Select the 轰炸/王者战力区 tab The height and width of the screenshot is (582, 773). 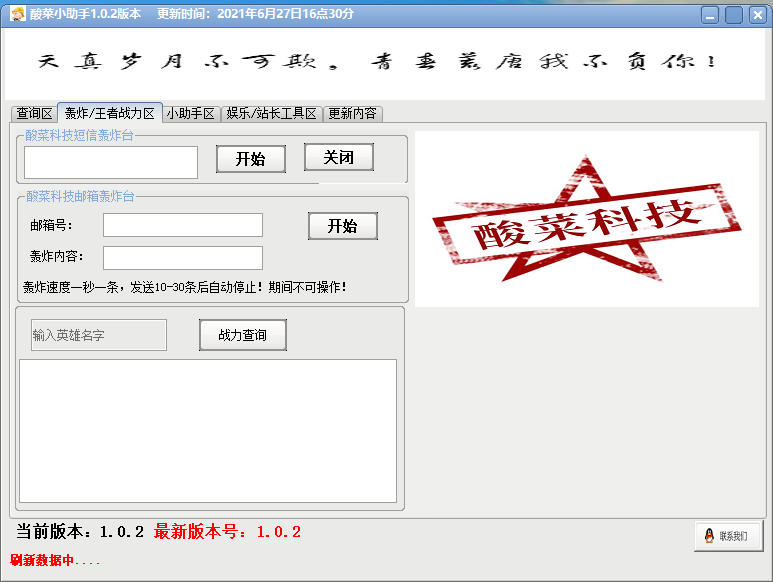110,114
